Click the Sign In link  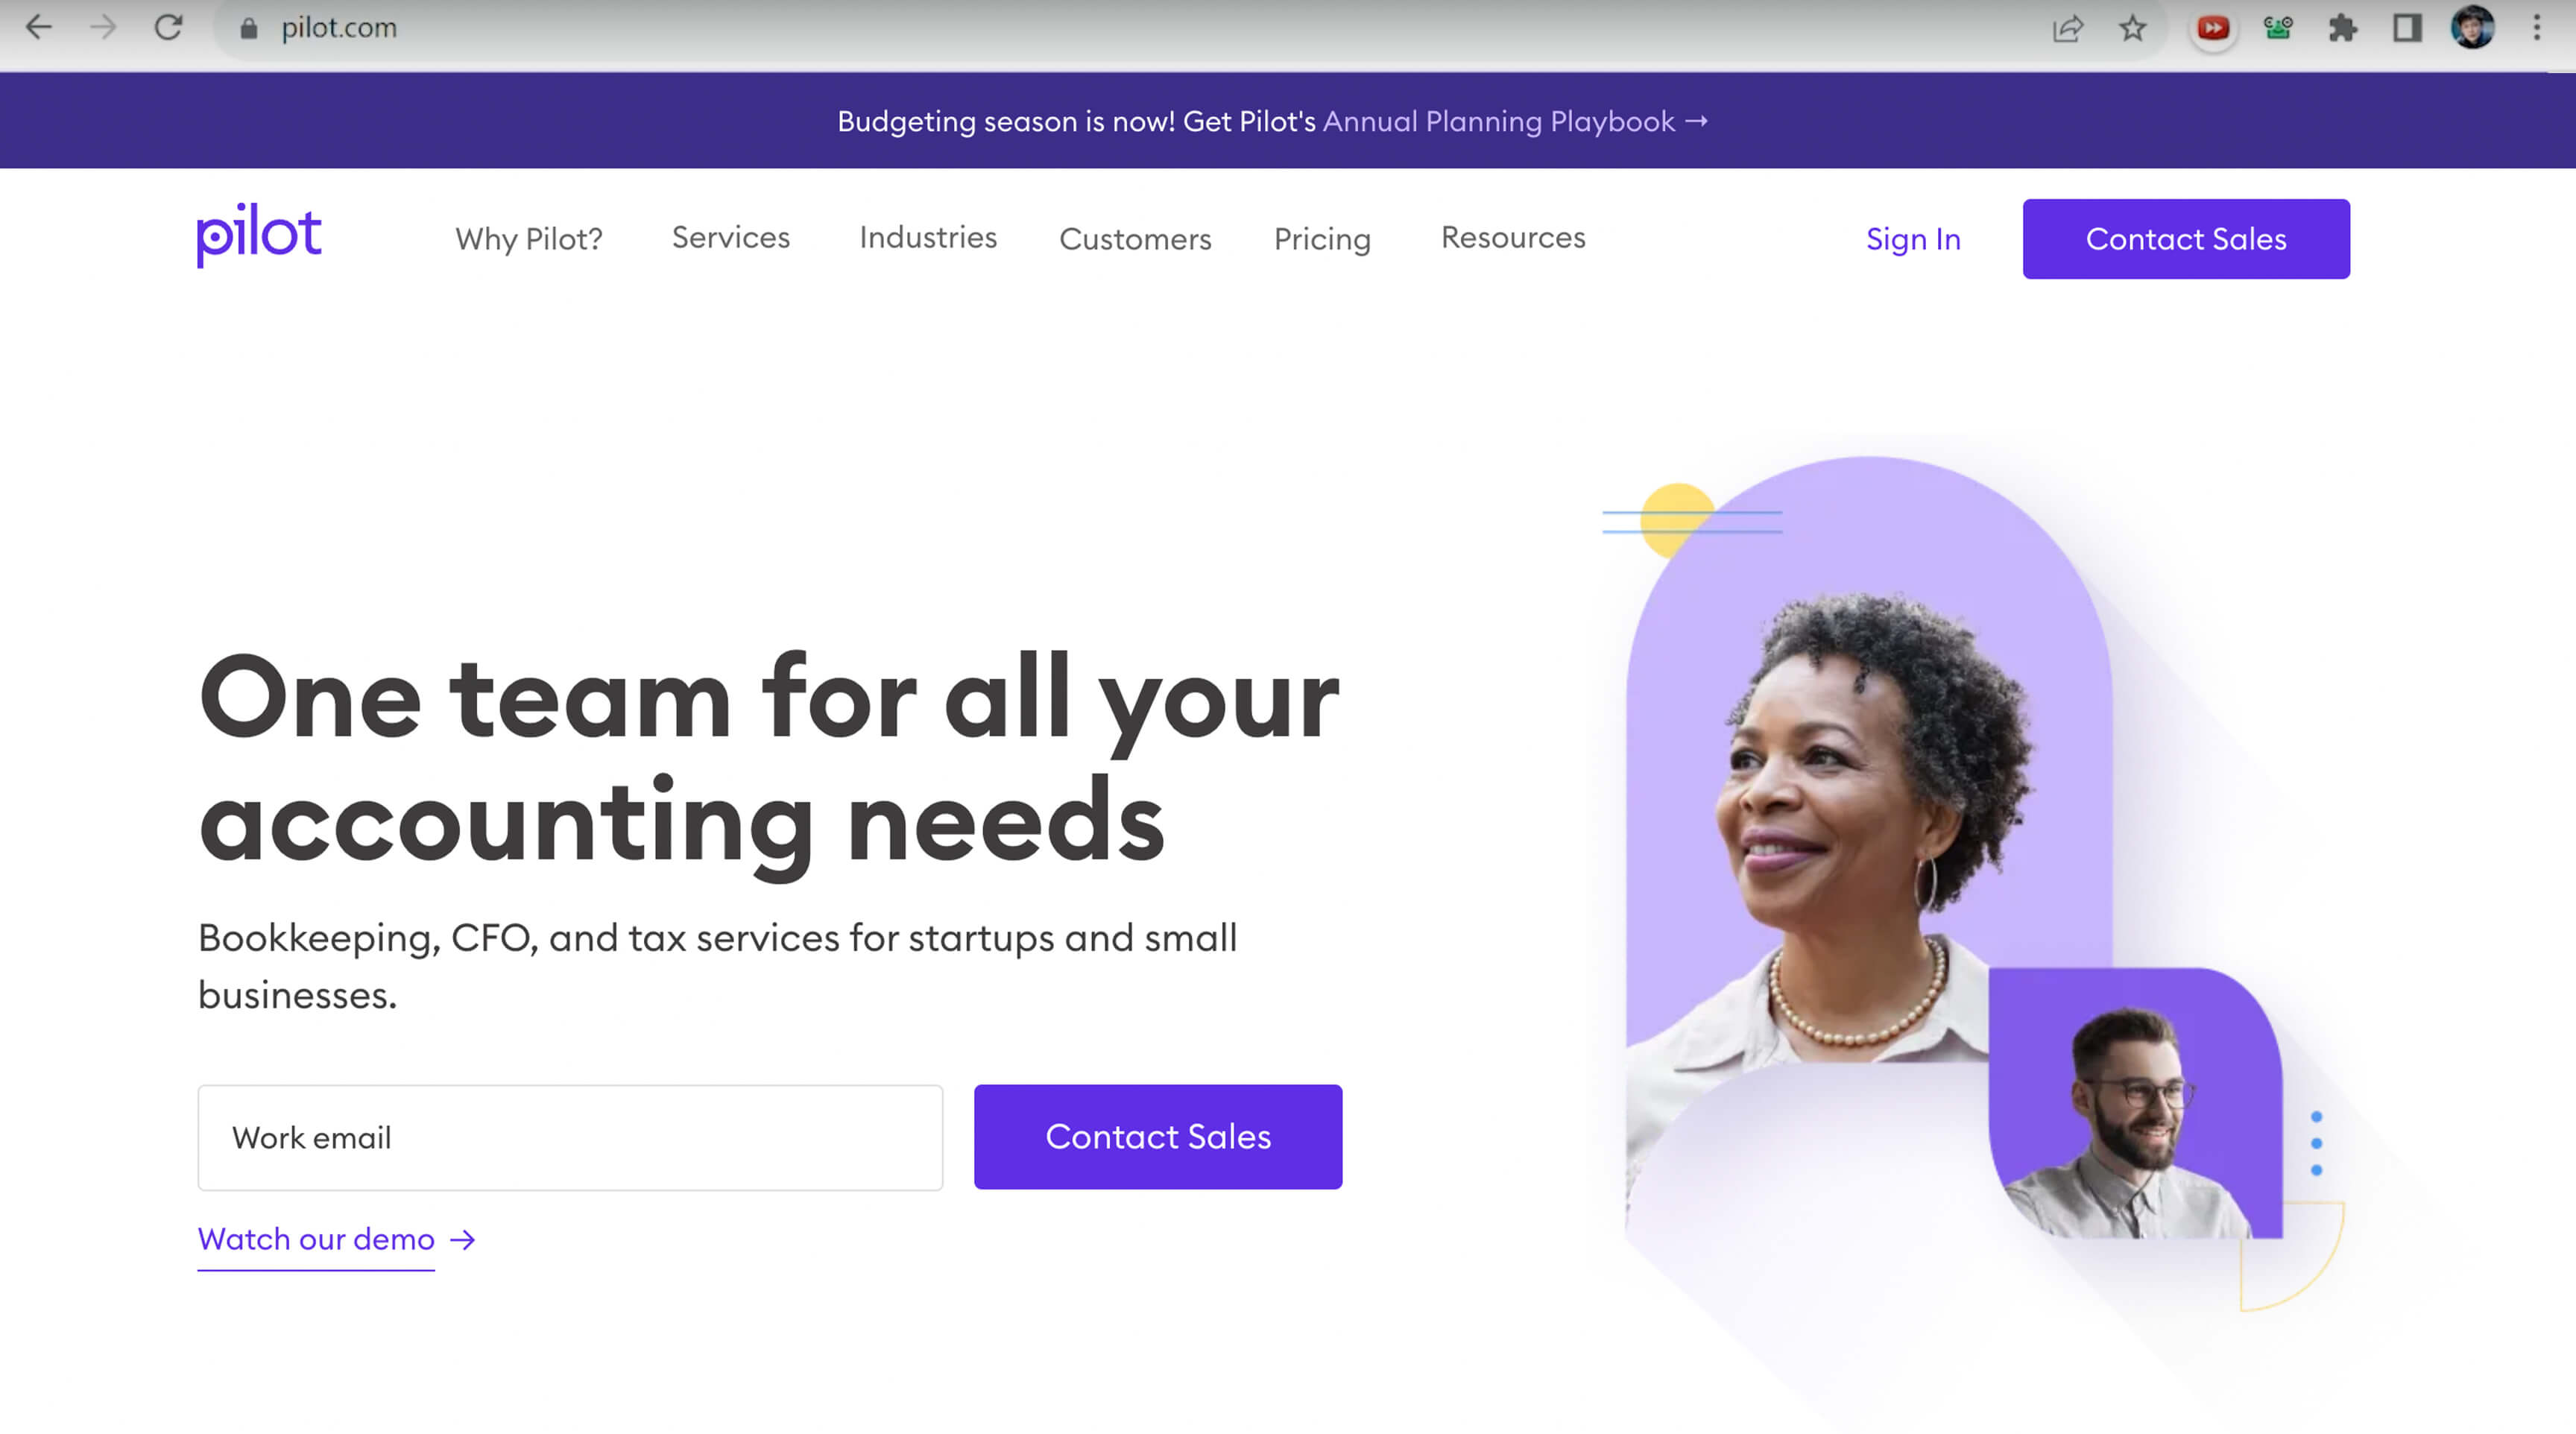pos(1913,239)
